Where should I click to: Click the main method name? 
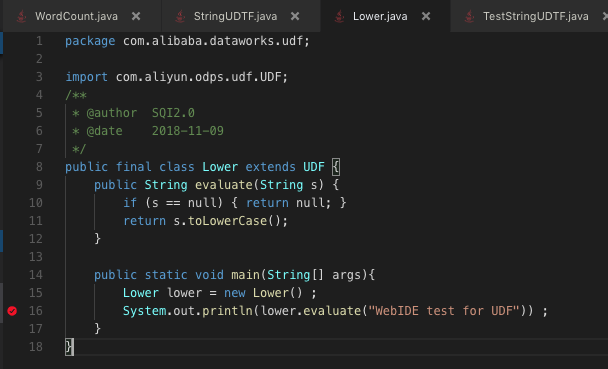coord(246,275)
